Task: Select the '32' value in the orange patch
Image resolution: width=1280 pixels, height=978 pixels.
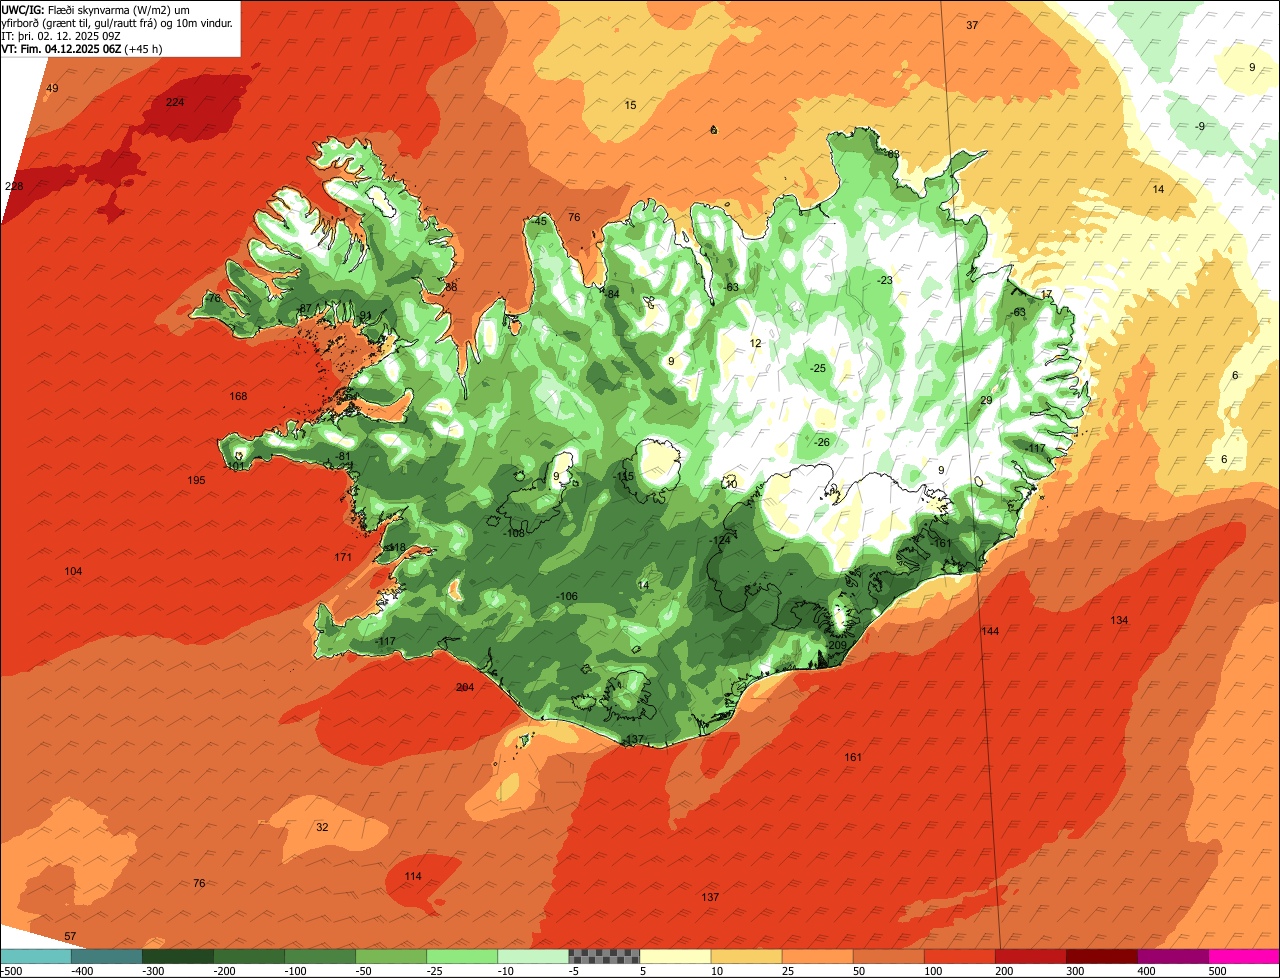Action: click(x=322, y=827)
